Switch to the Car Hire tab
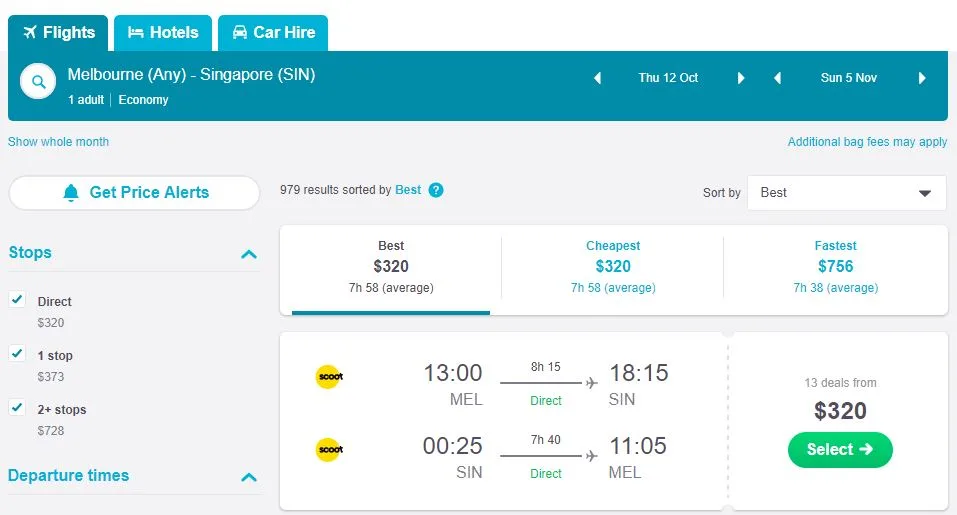Screen dimensions: 957x515 click(273, 33)
